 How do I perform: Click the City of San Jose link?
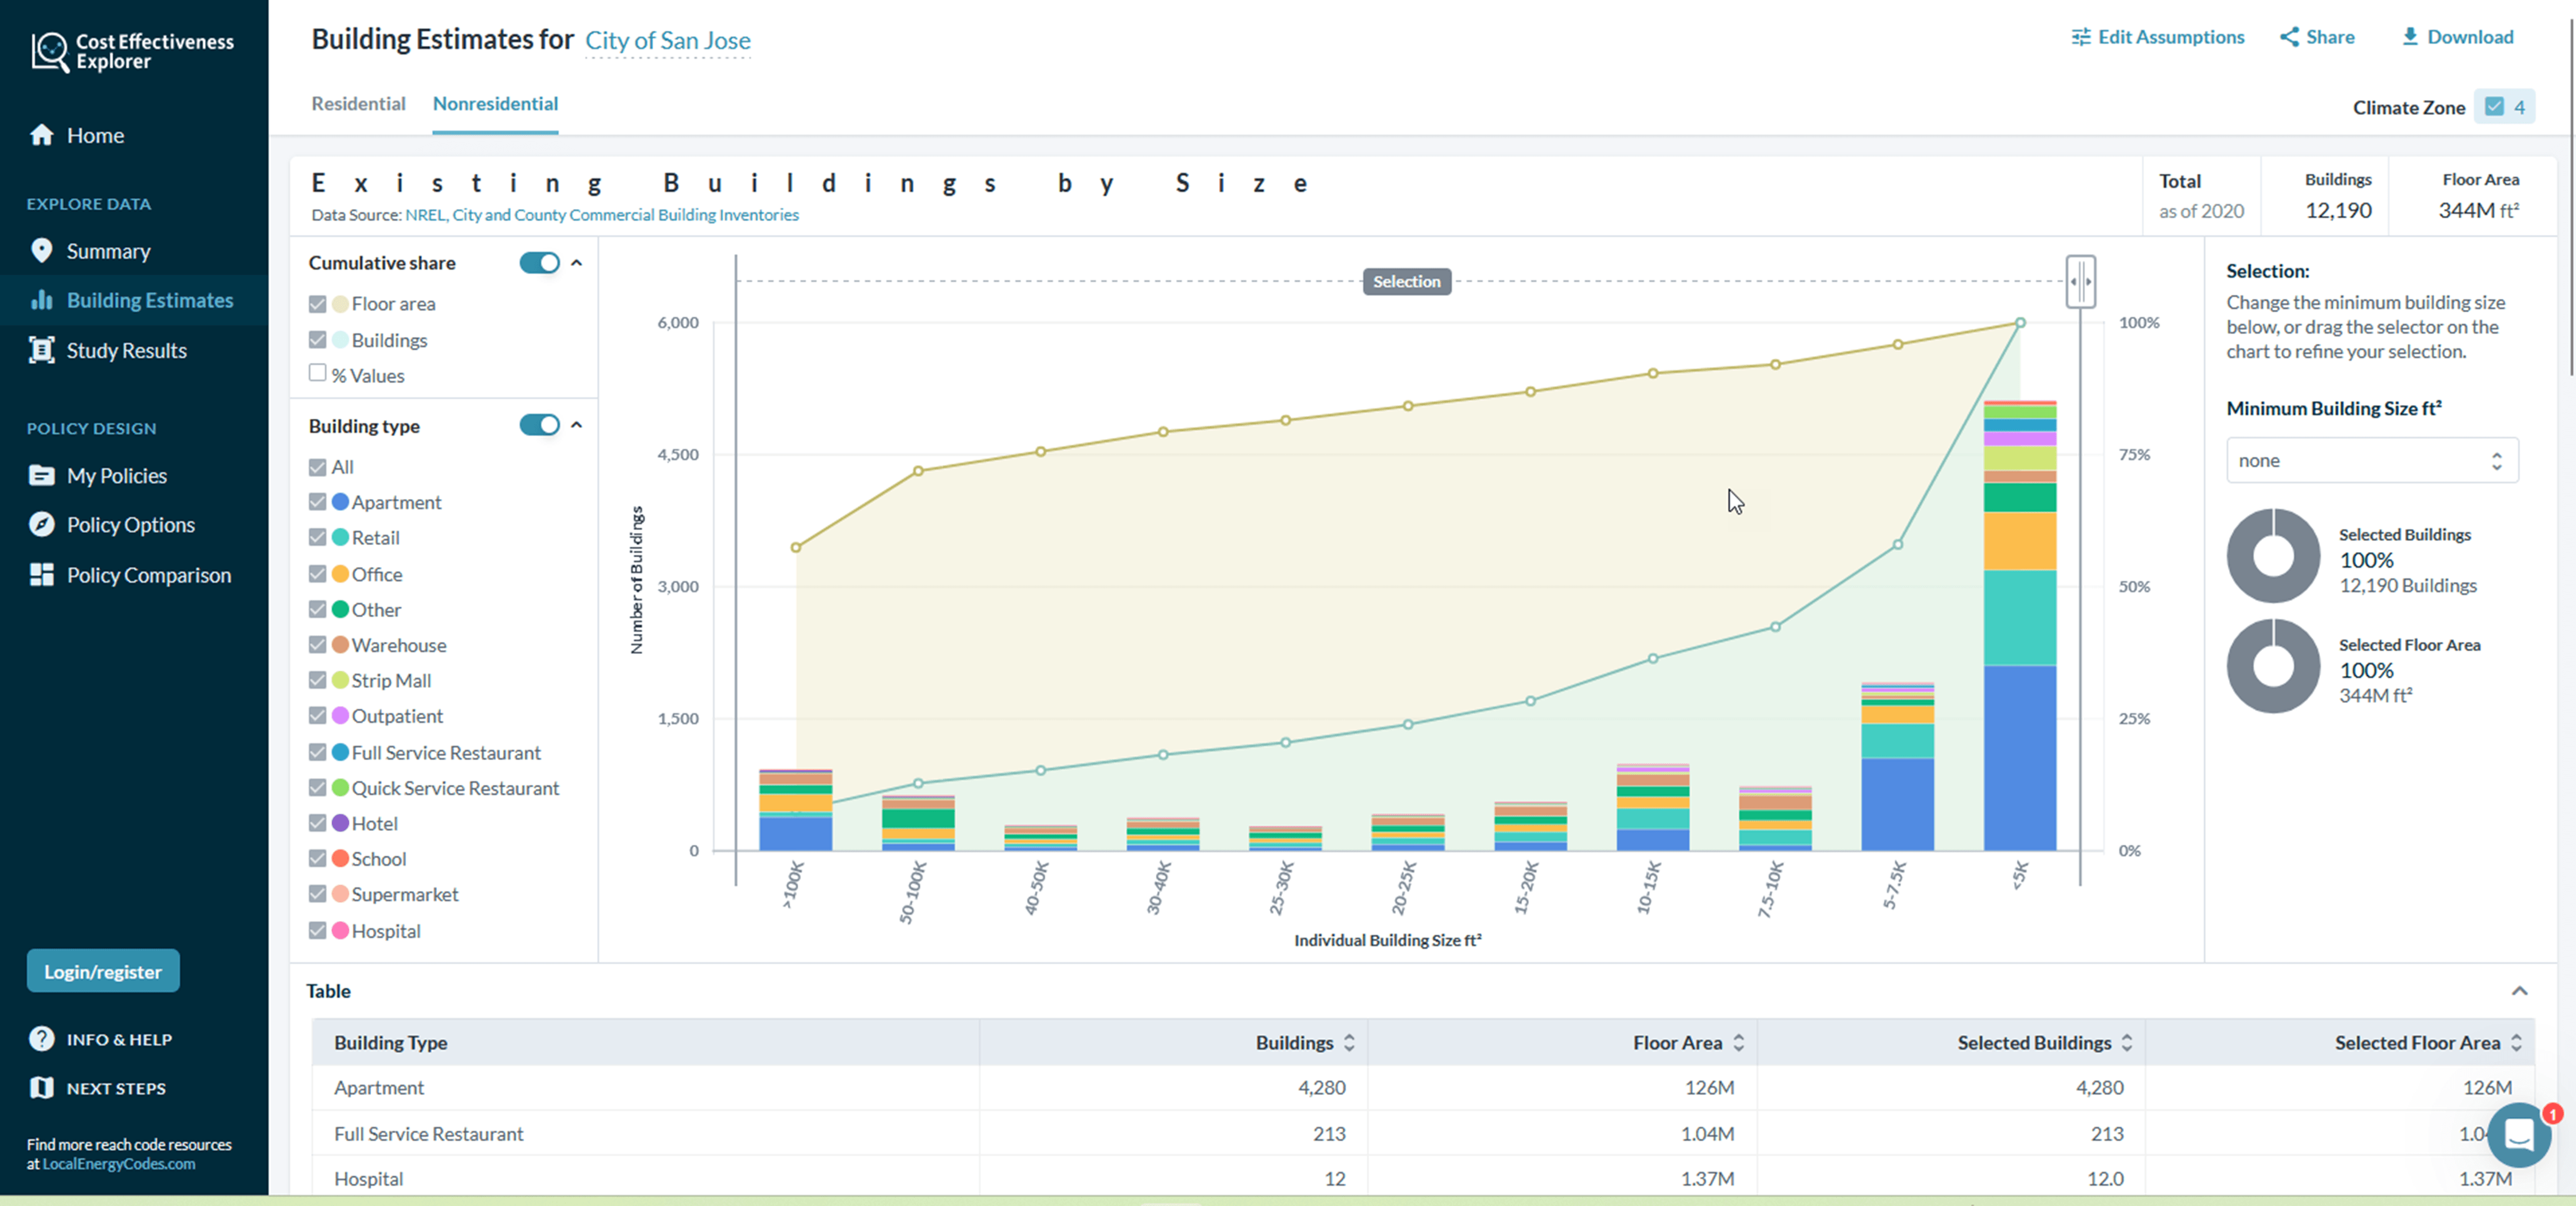(668, 40)
